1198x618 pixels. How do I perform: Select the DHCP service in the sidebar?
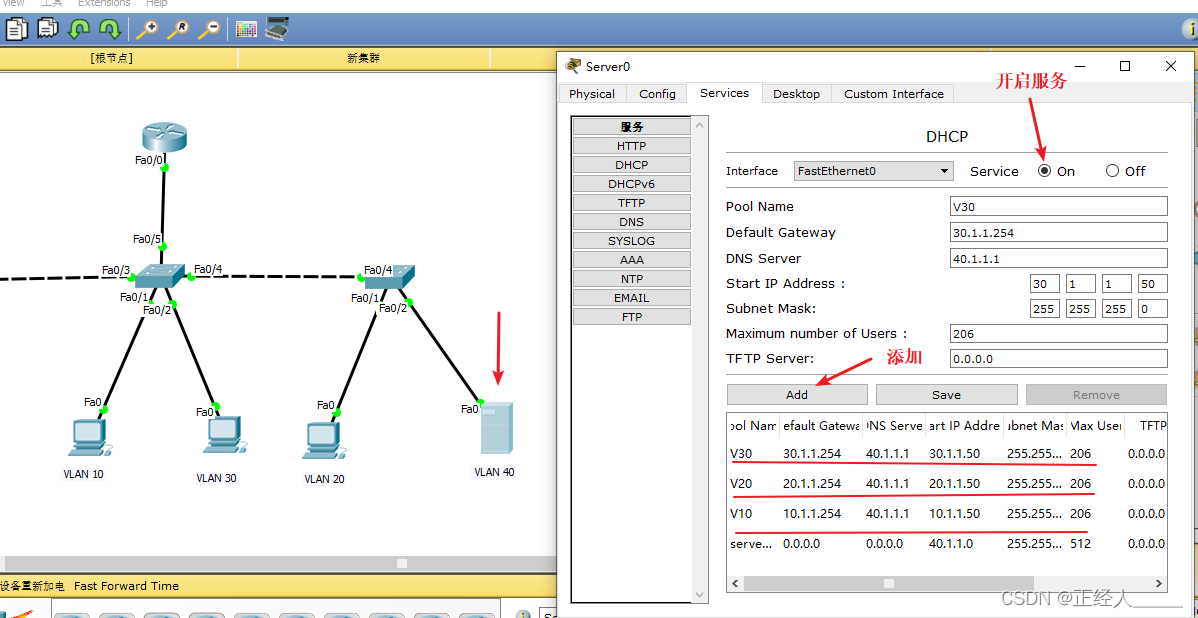(x=631, y=164)
